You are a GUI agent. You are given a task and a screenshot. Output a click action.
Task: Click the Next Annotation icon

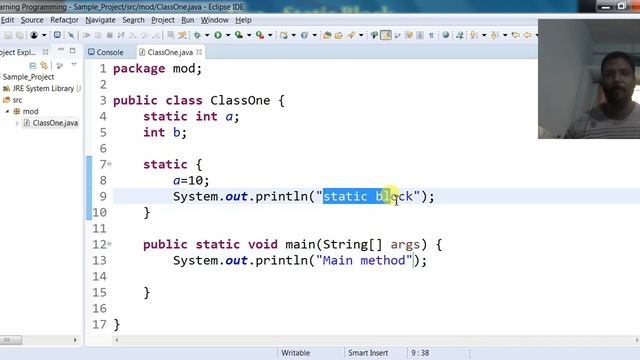point(474,36)
